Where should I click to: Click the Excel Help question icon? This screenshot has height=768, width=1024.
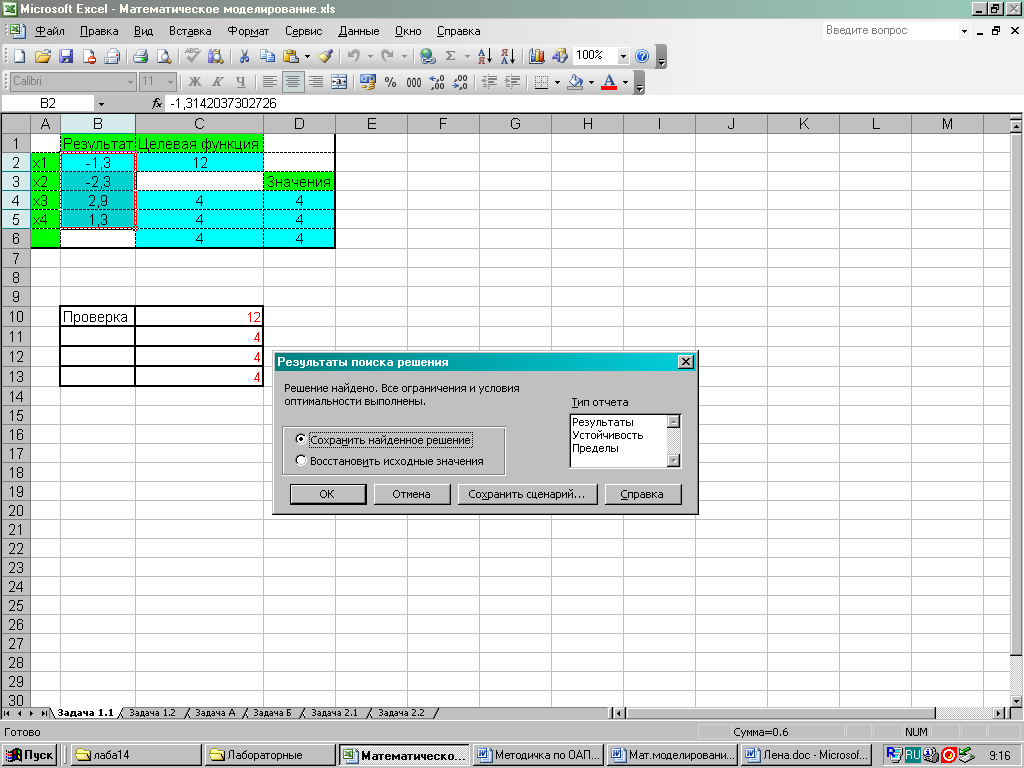pyautogui.click(x=642, y=56)
